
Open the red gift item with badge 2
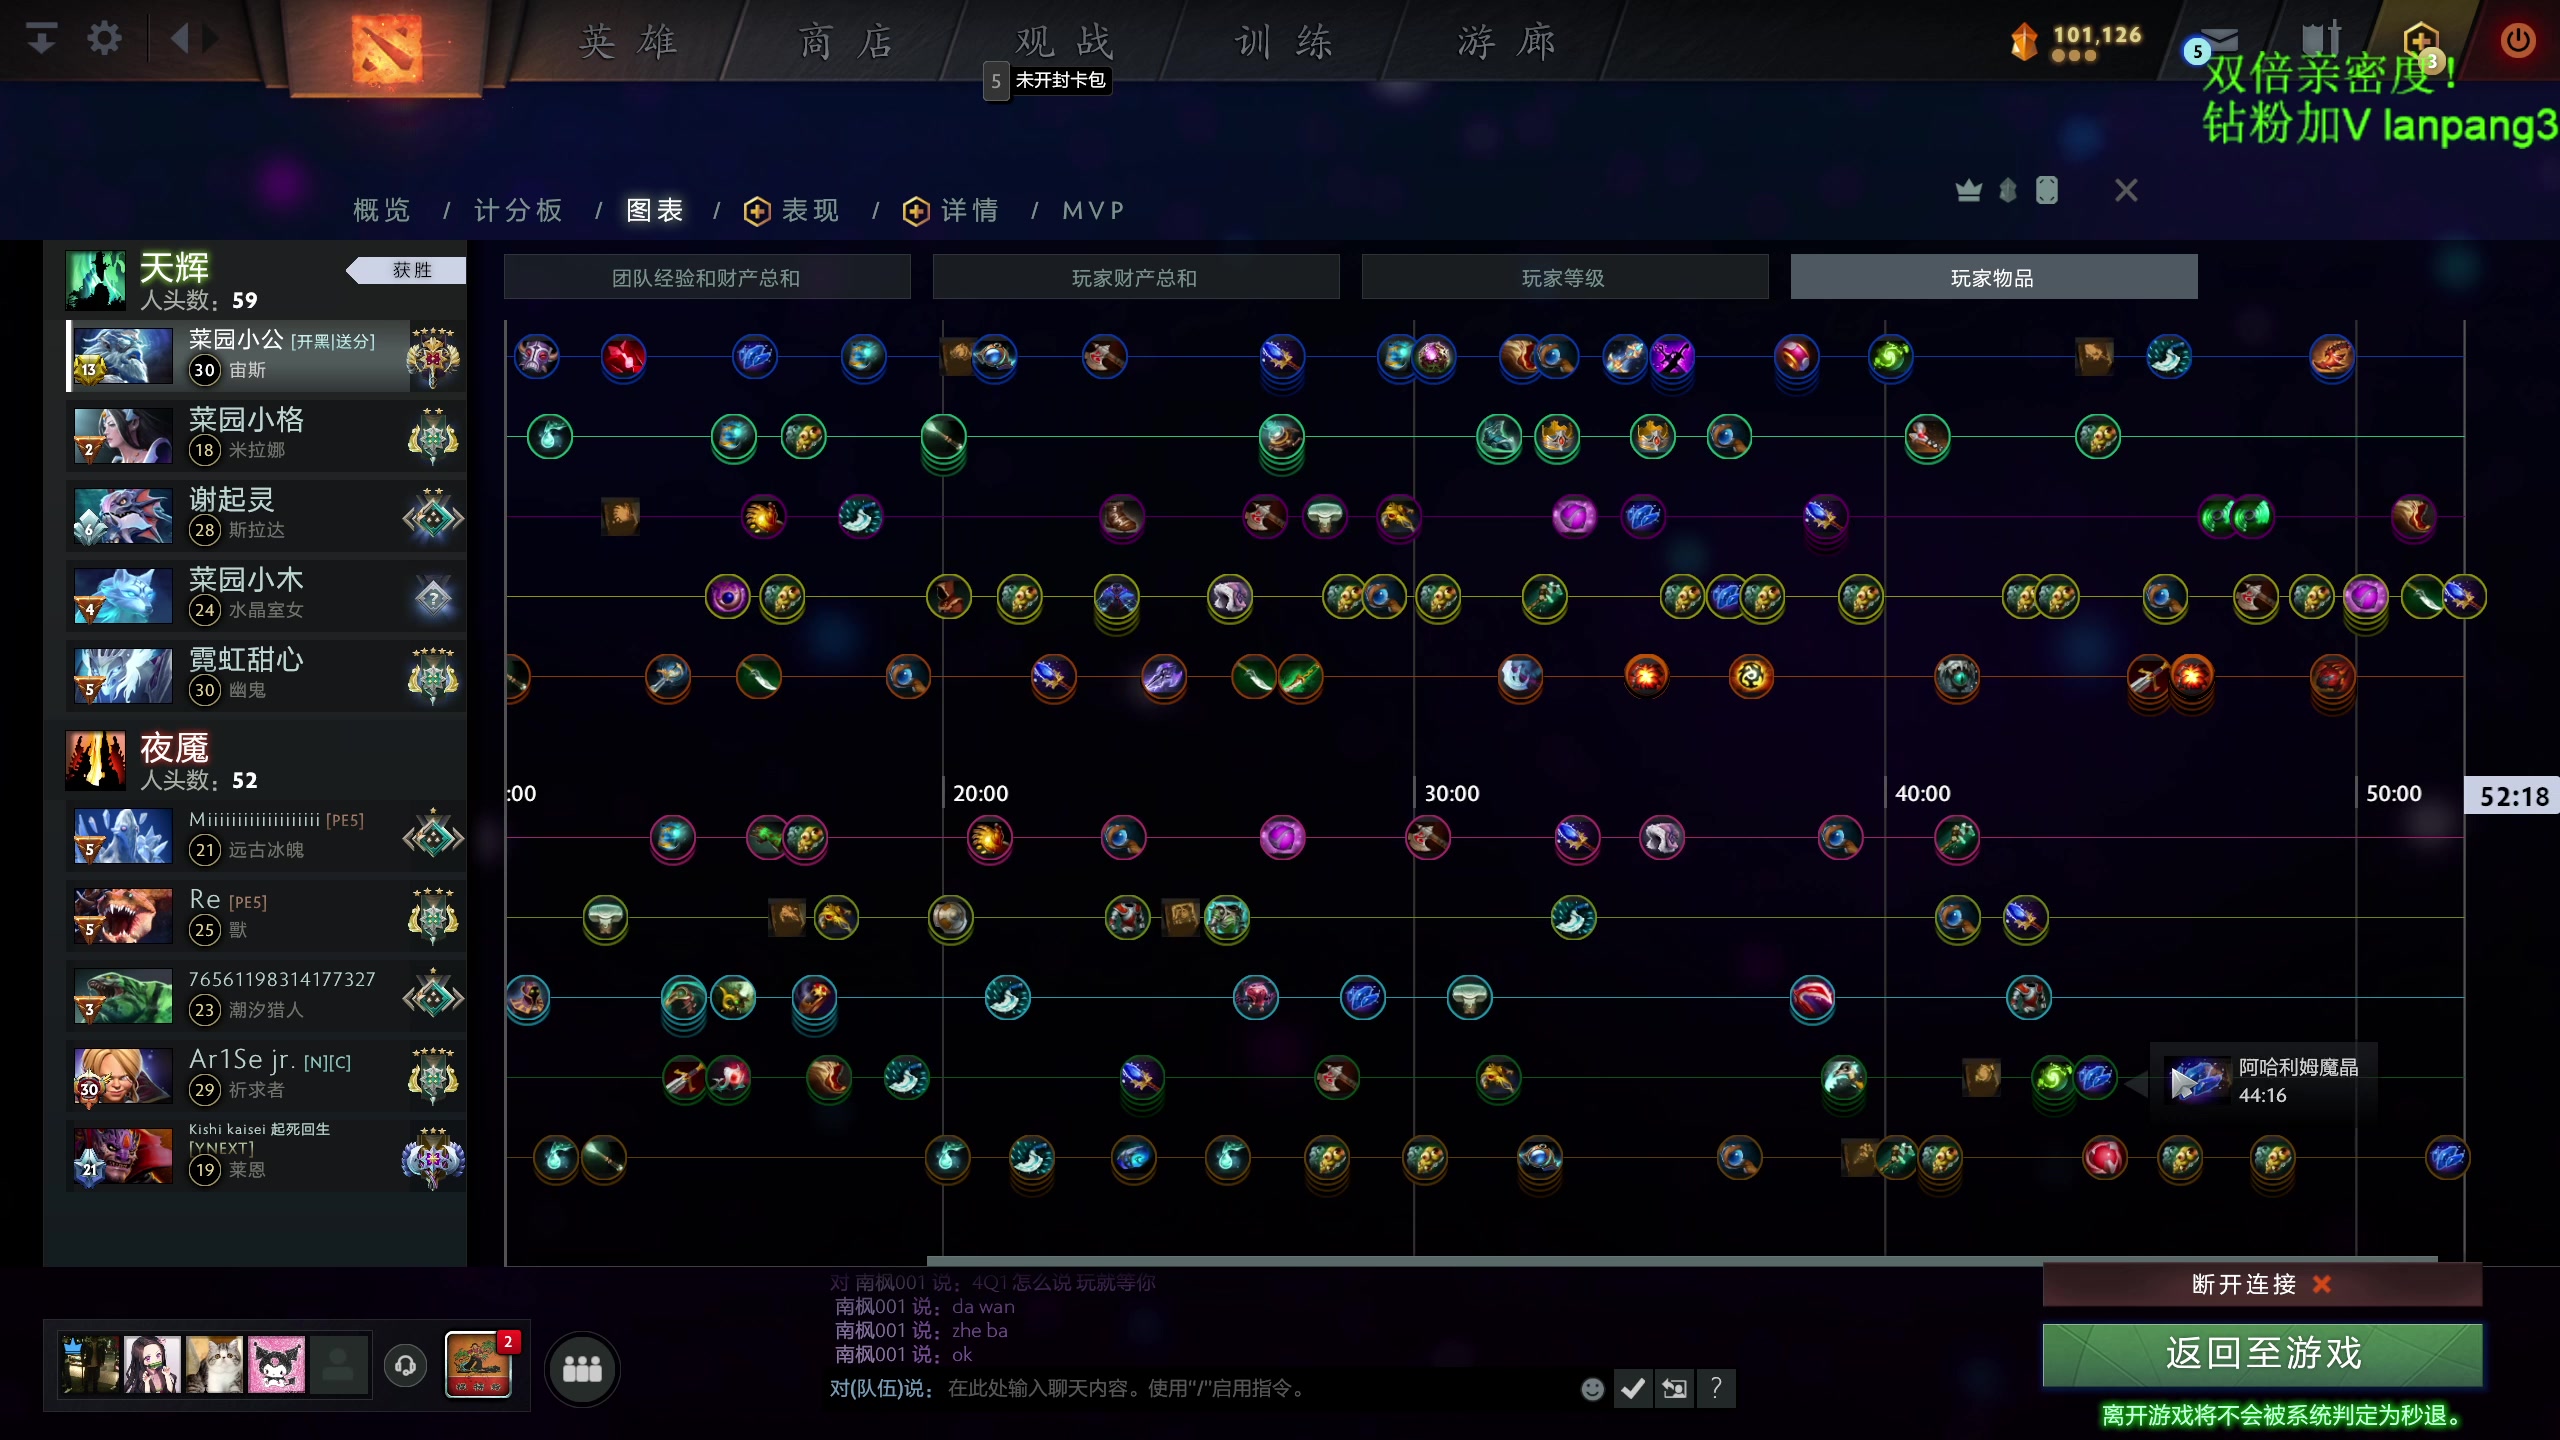click(479, 1364)
